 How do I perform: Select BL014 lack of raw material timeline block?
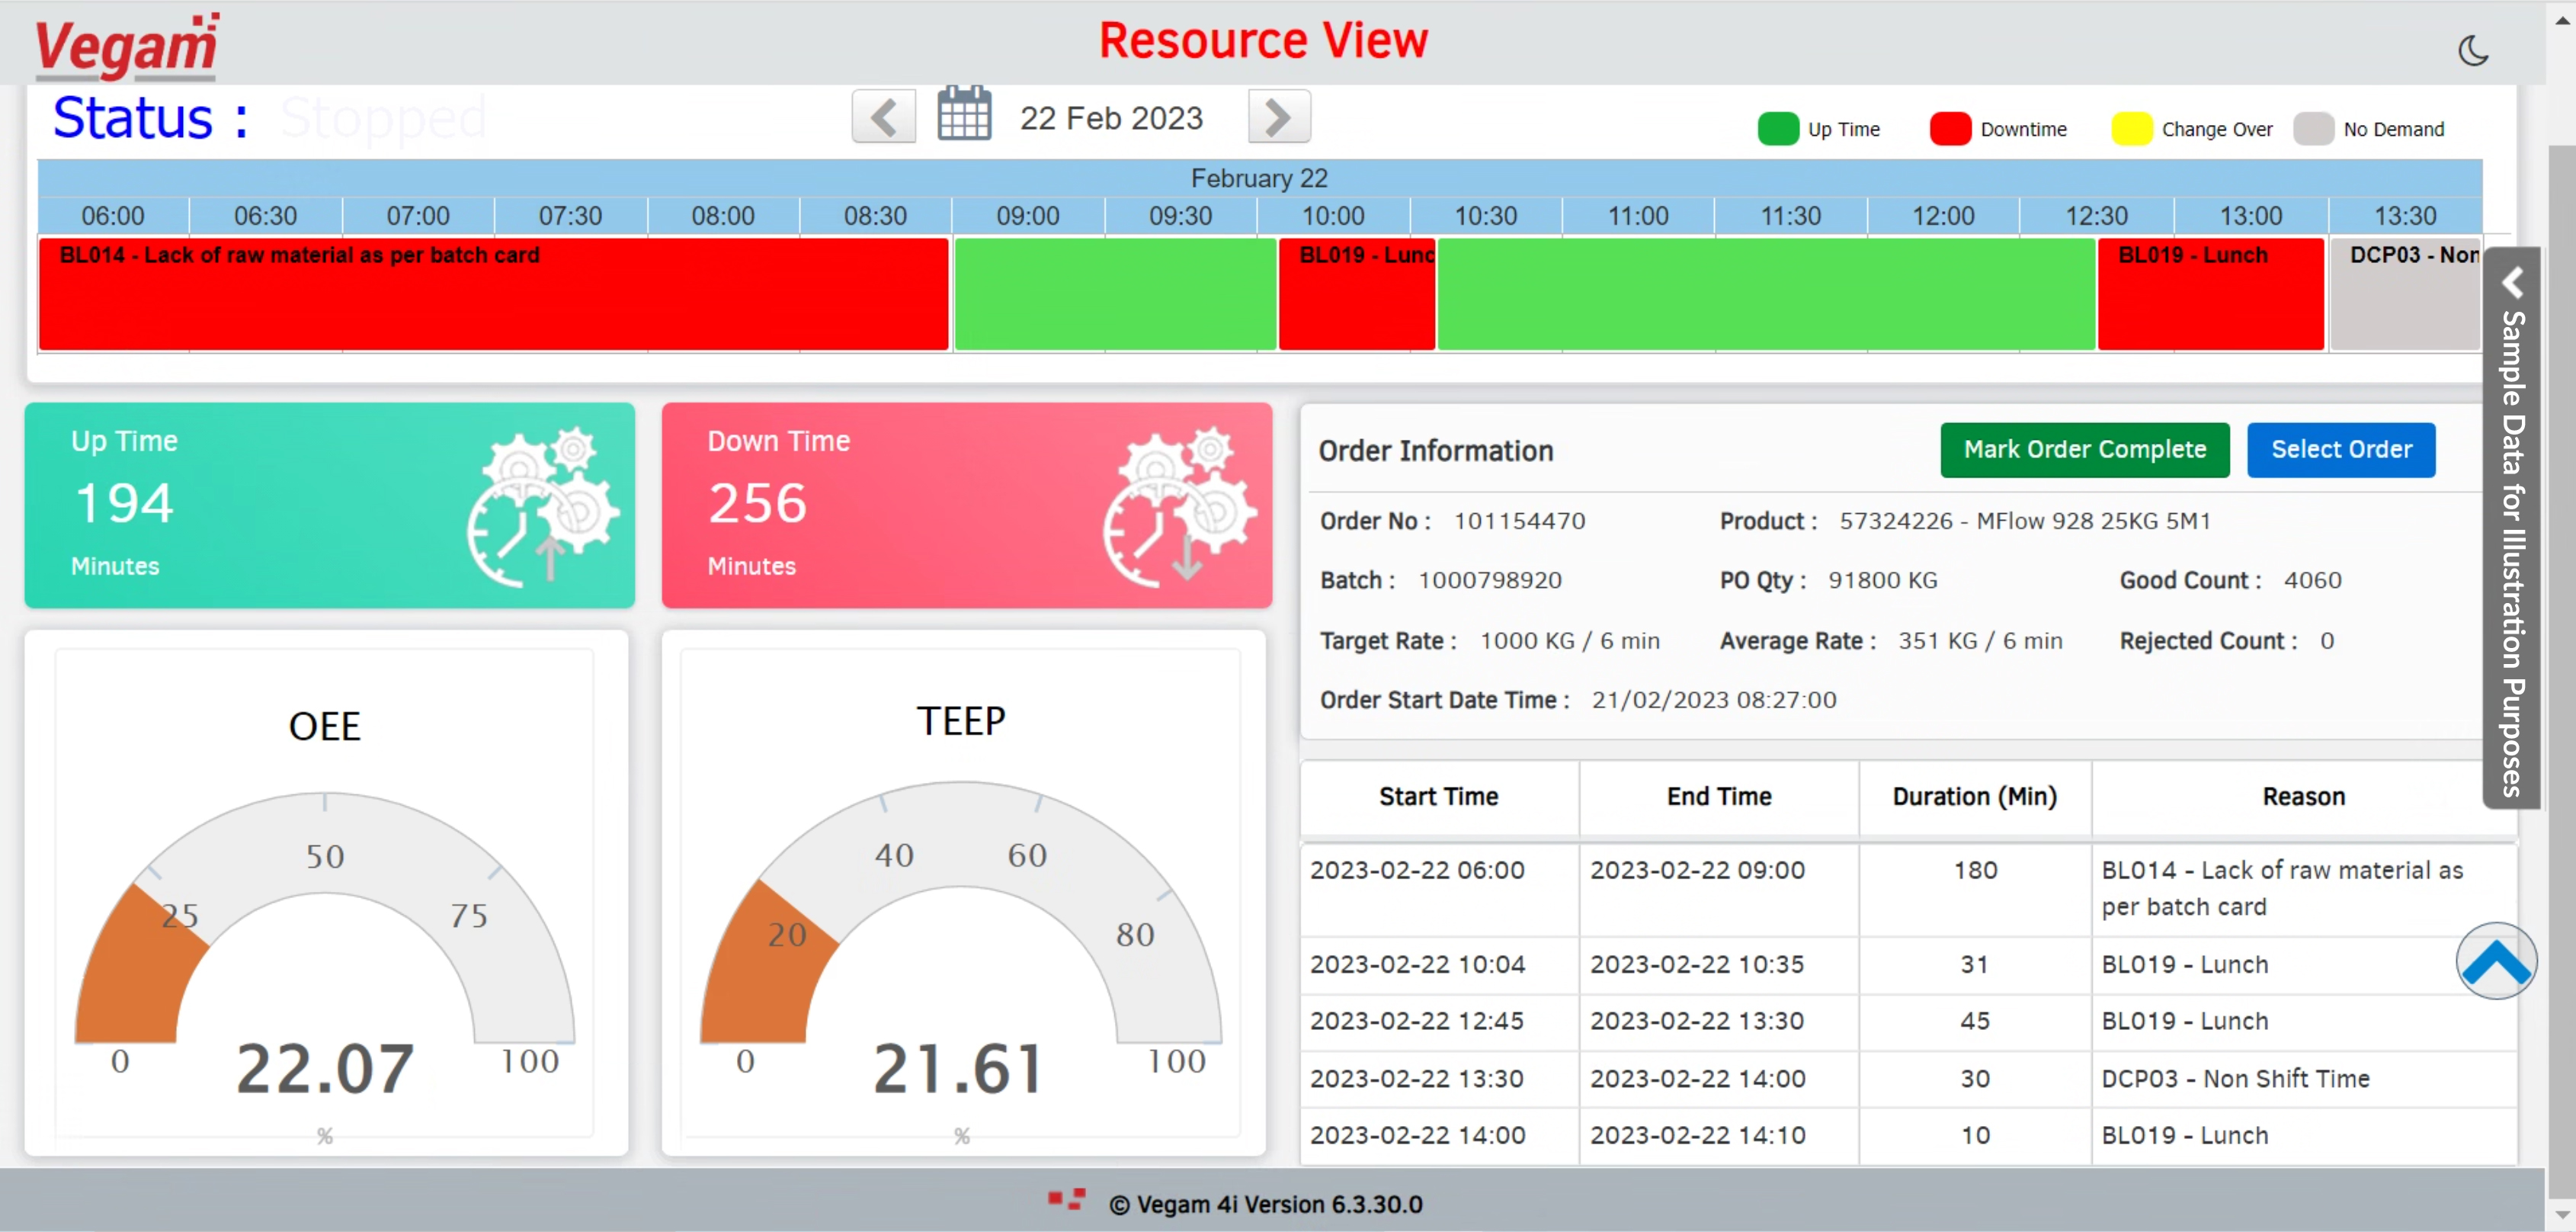(493, 295)
